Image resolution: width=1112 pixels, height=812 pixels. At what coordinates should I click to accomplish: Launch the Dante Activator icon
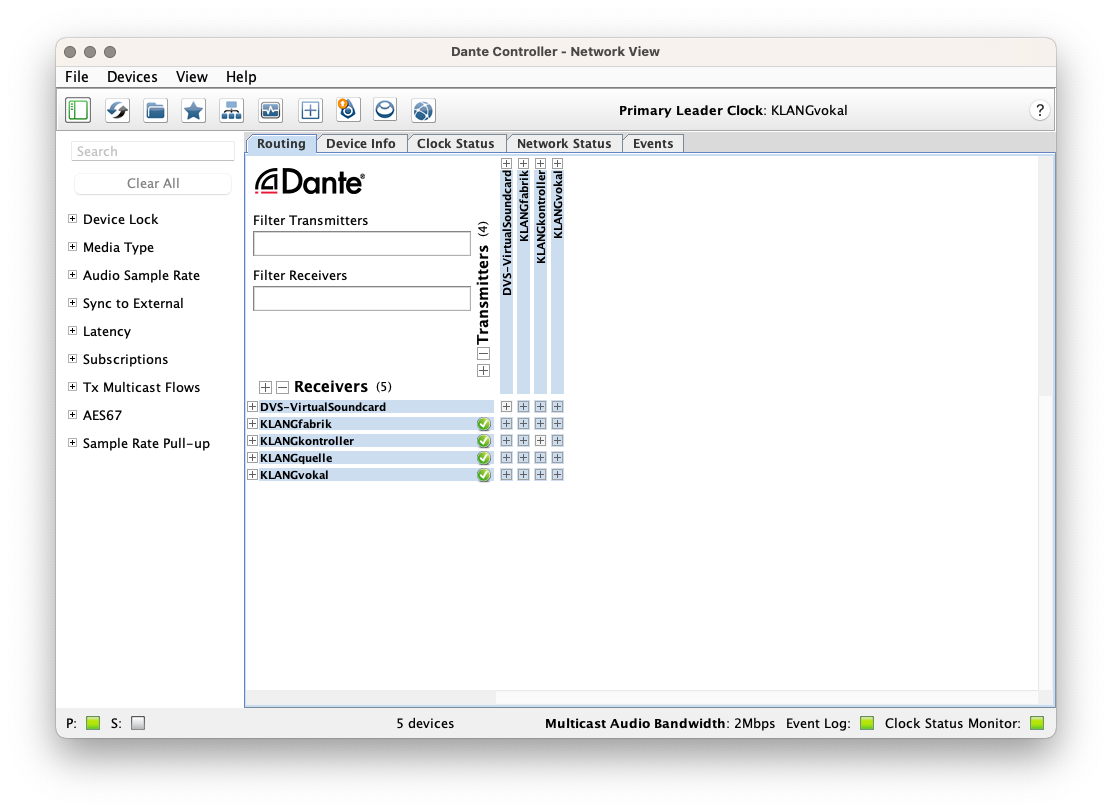[x=385, y=109]
